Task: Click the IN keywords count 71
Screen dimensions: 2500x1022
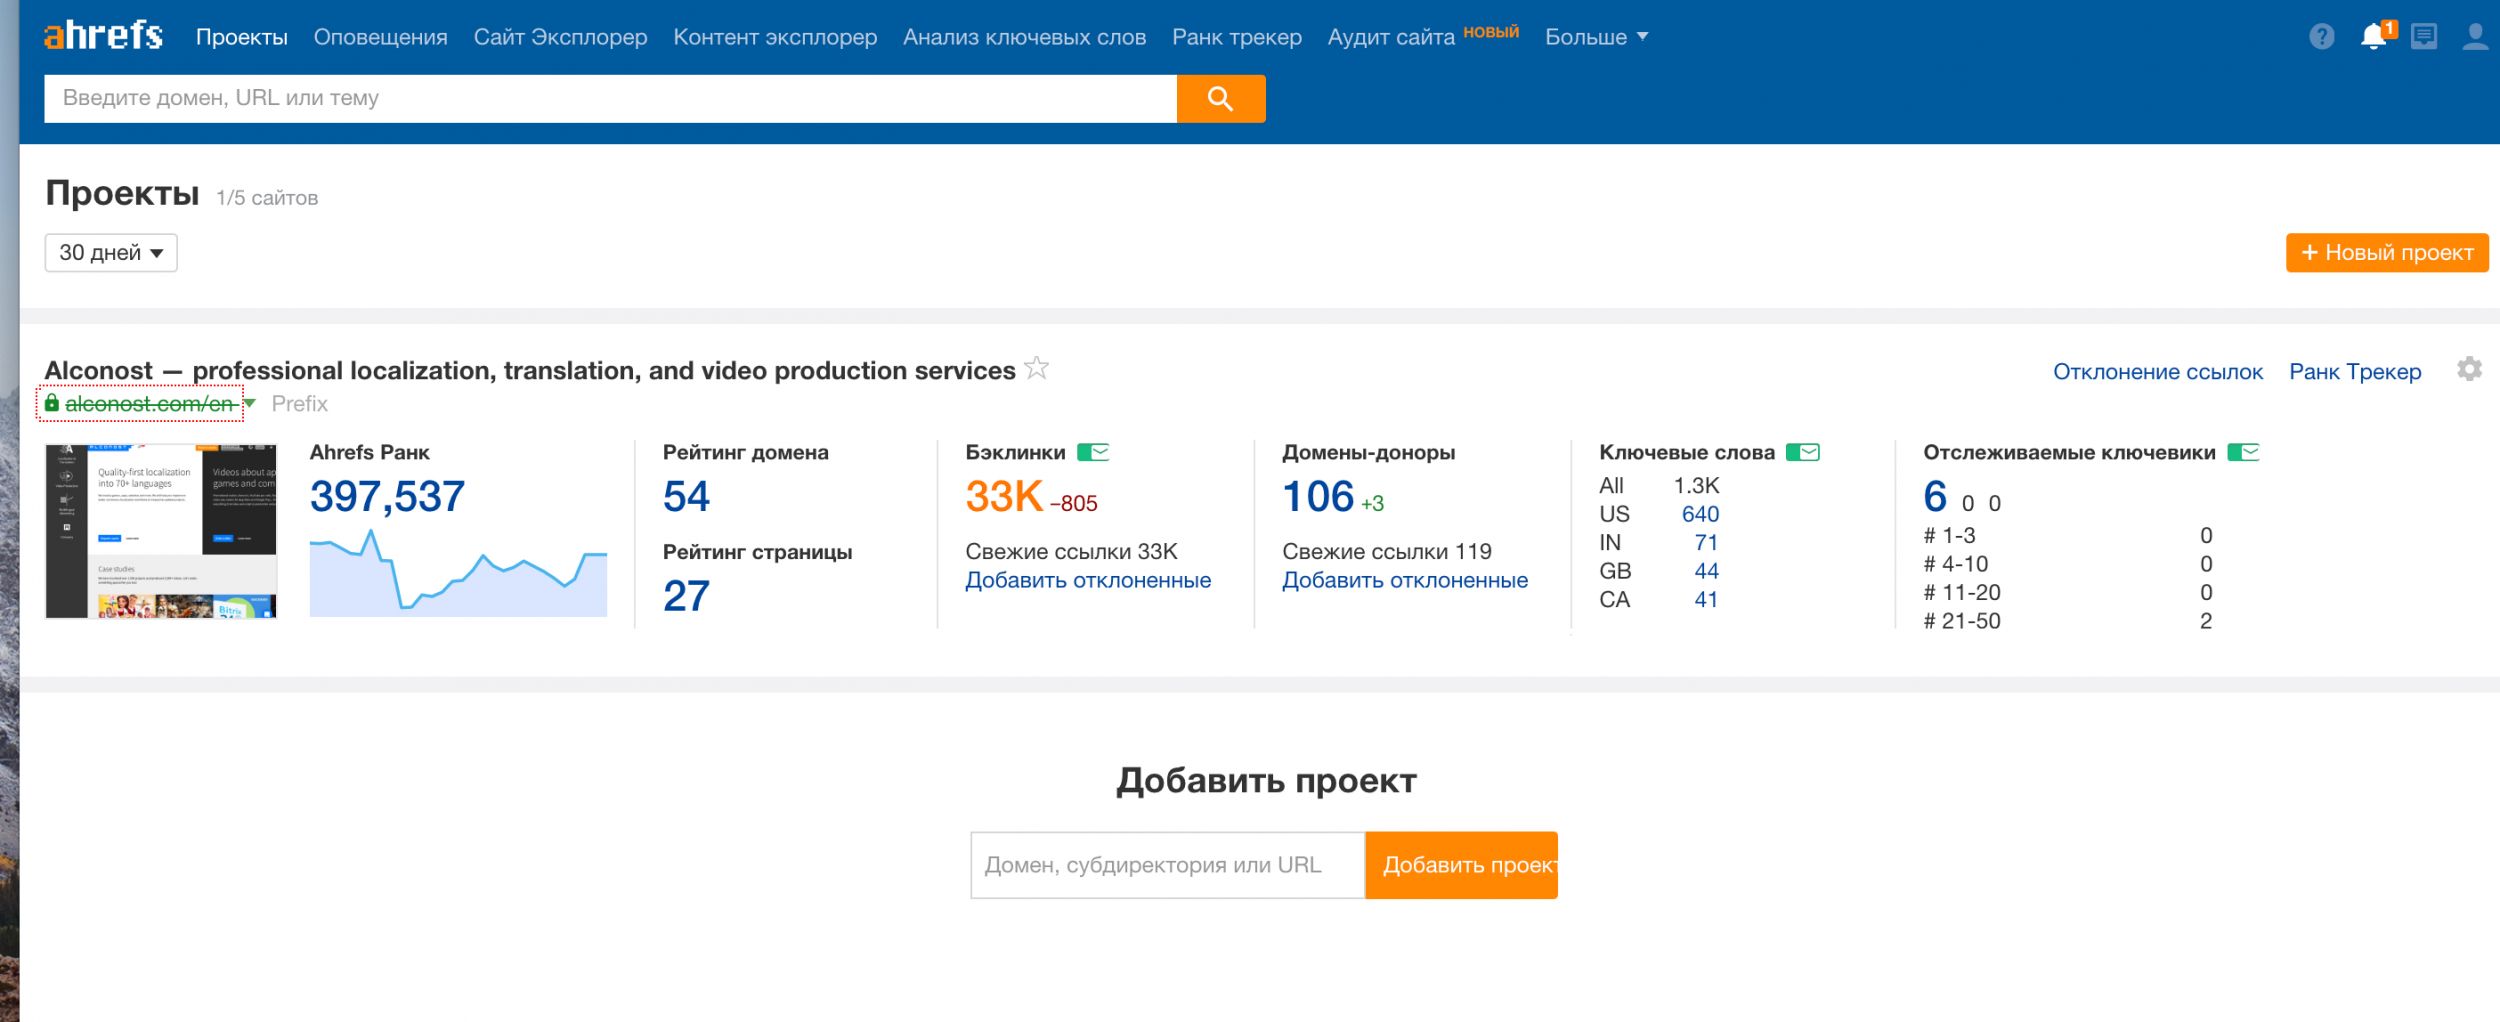Action: [1706, 542]
